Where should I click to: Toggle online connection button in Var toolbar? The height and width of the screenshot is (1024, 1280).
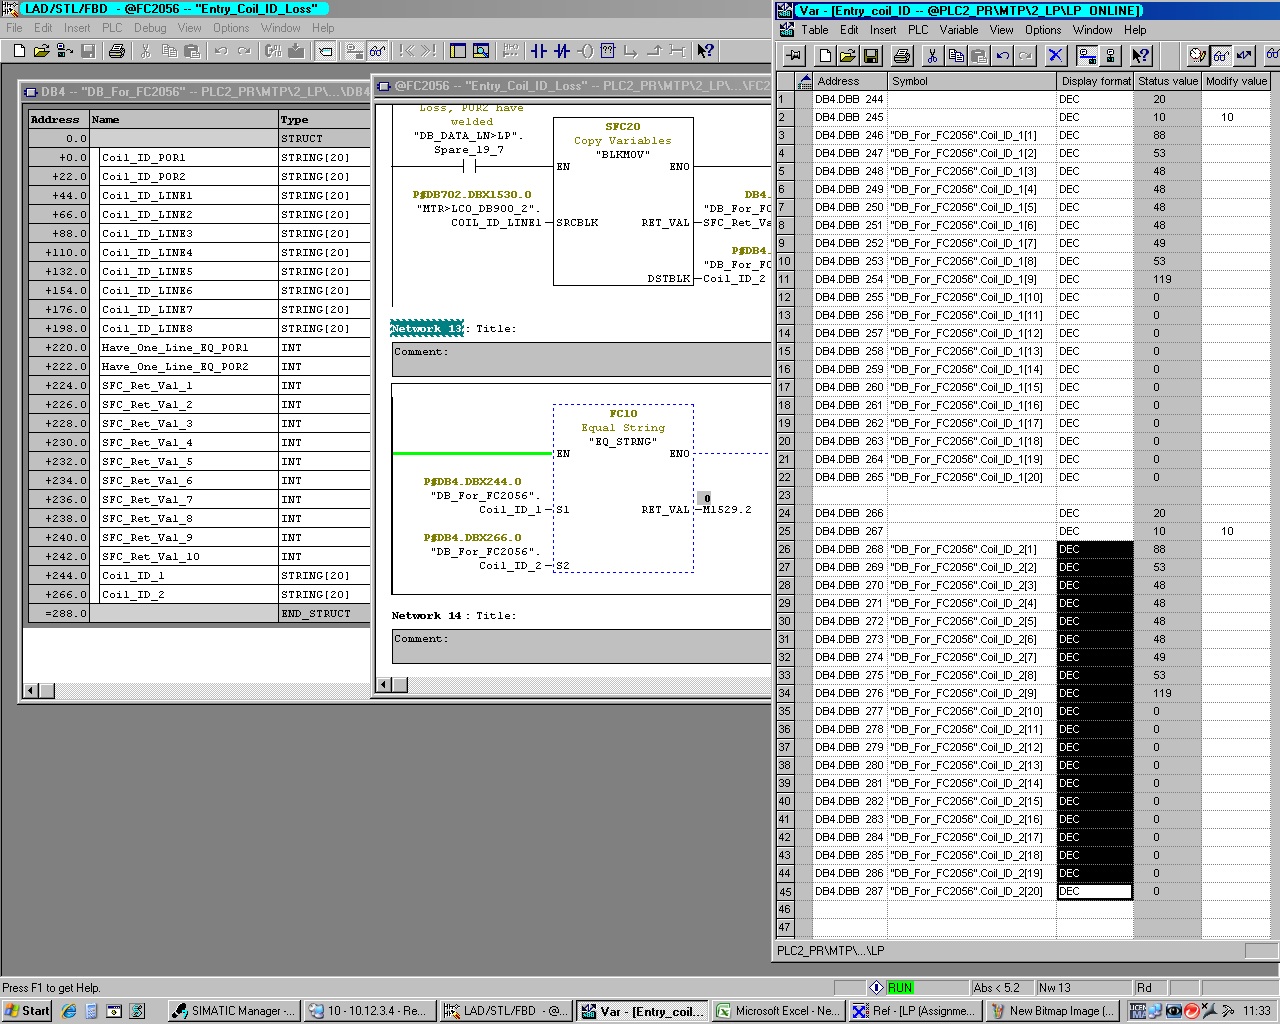[1089, 55]
